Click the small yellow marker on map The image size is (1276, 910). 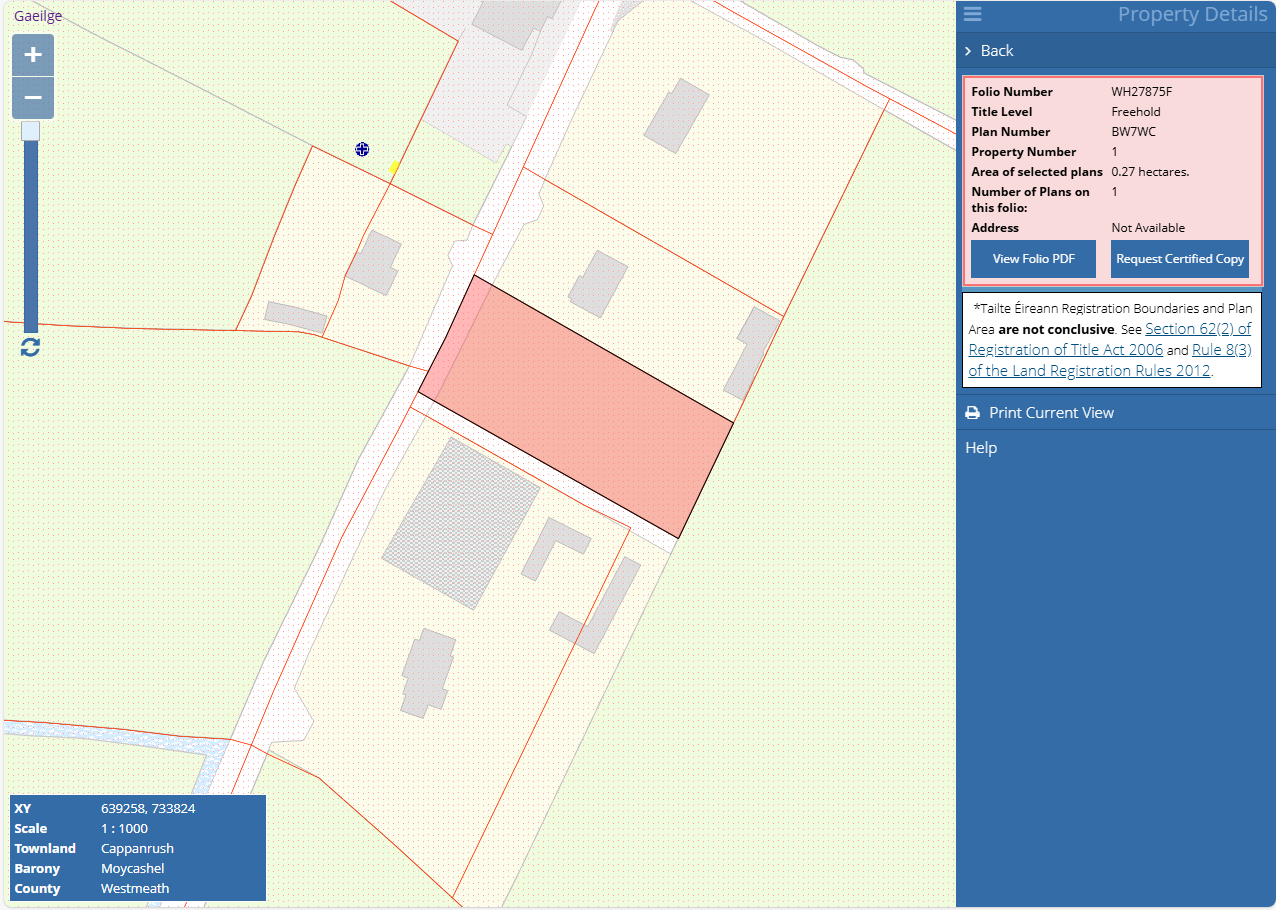coord(394,167)
